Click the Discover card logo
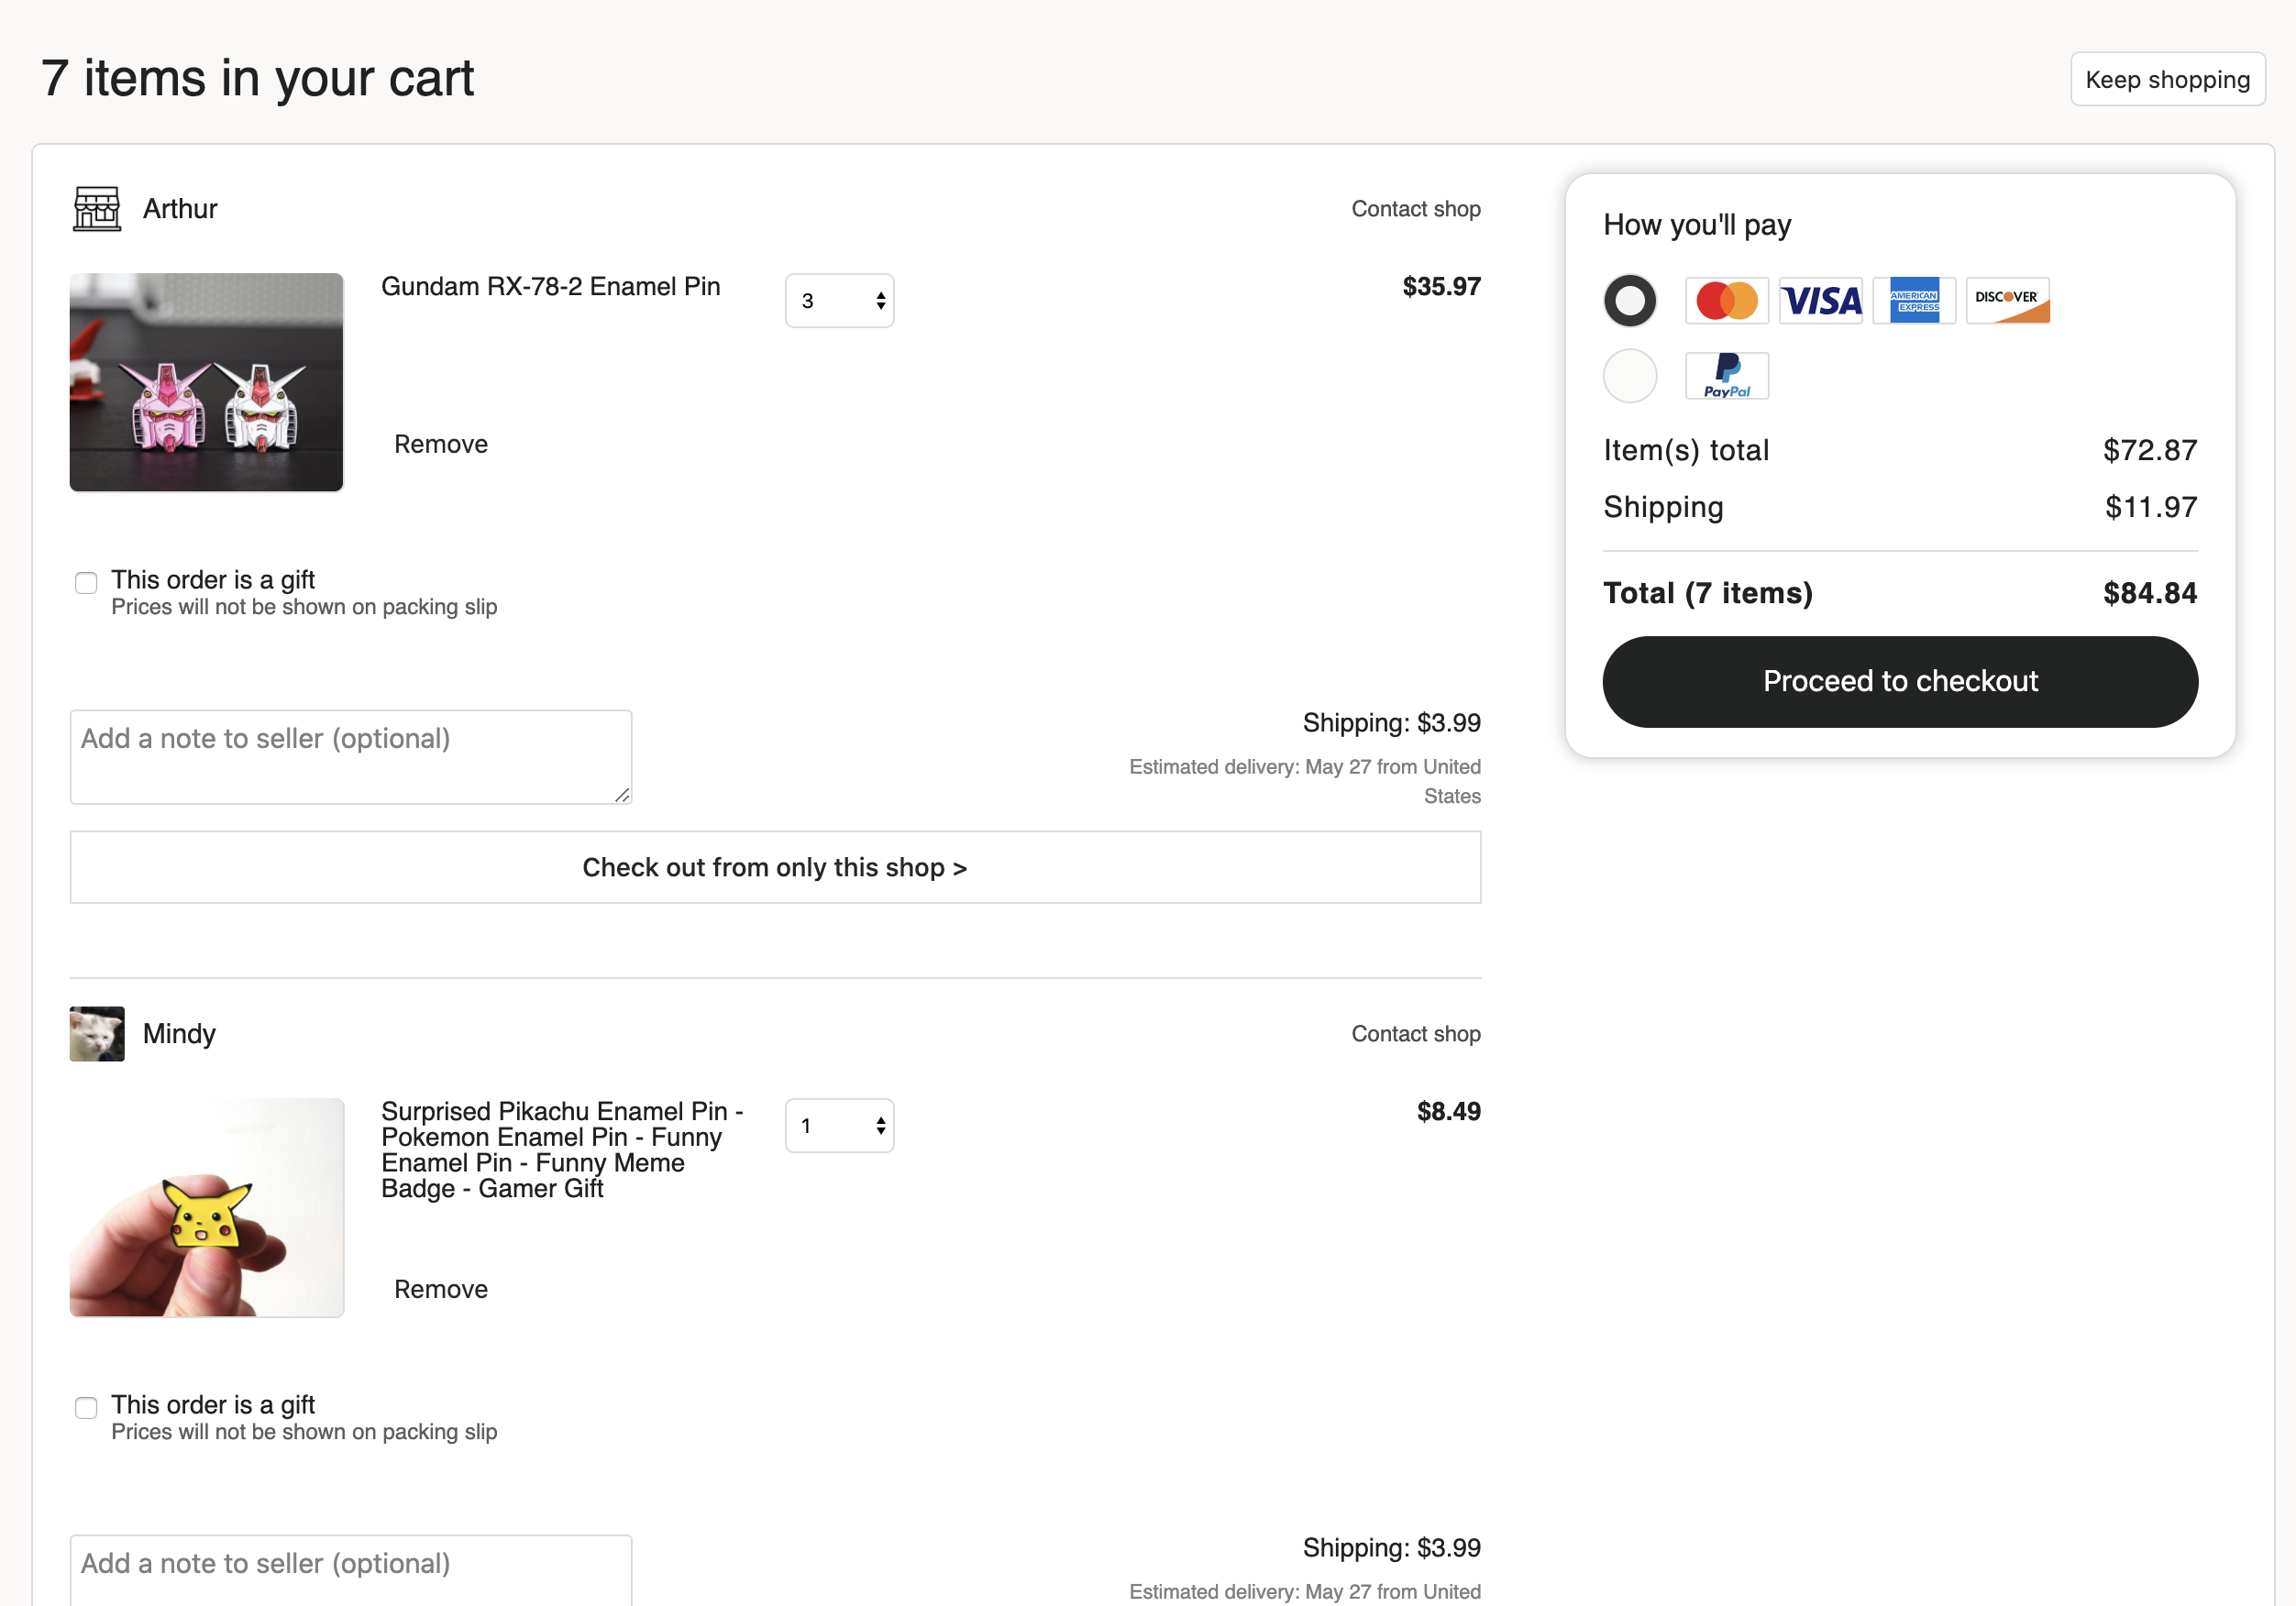The image size is (2296, 1606). [x=2007, y=300]
